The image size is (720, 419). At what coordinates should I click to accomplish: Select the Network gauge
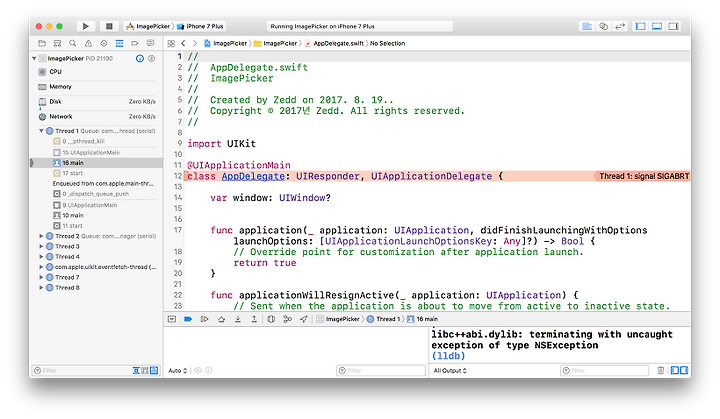97,117
